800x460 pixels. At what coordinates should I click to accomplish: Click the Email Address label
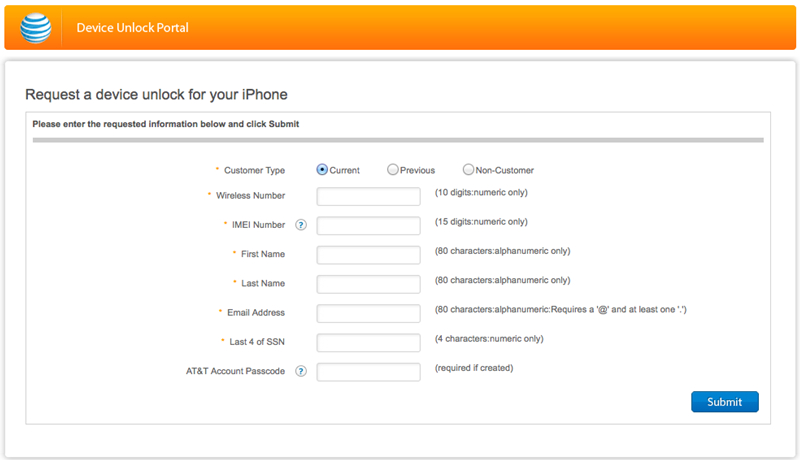256,313
